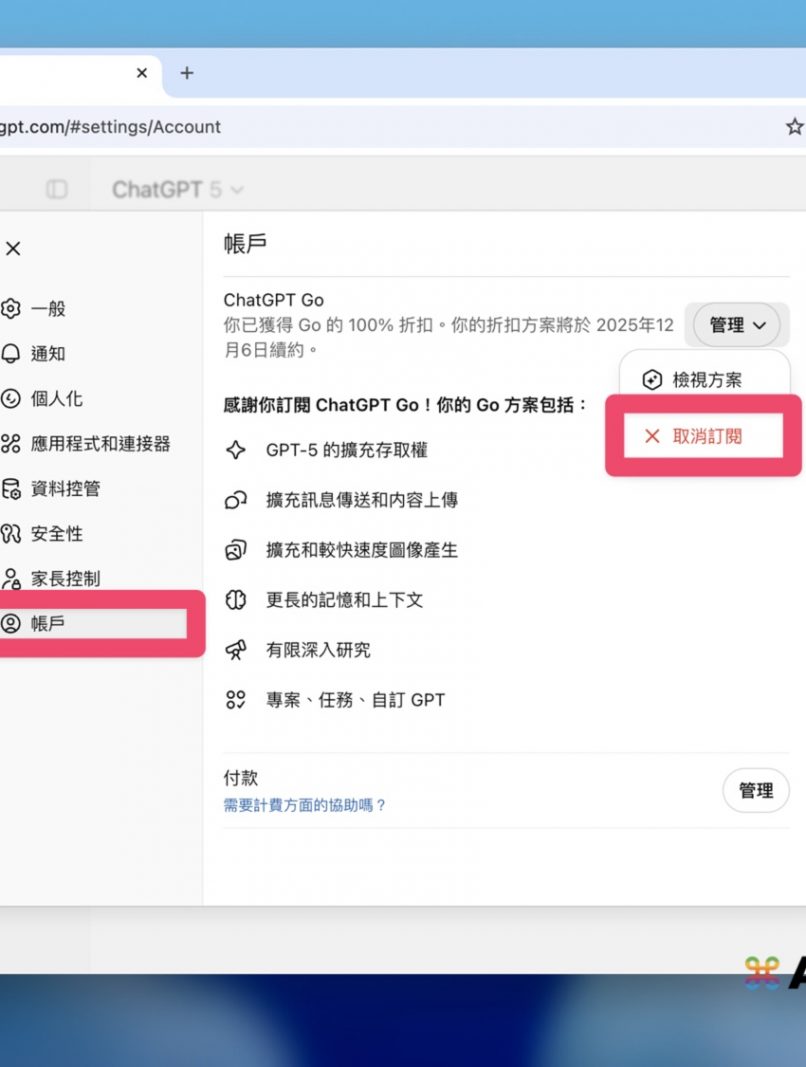This screenshot has height=1067, width=806.
Task: Close the settings dialog with X icon
Action: (x=13, y=249)
